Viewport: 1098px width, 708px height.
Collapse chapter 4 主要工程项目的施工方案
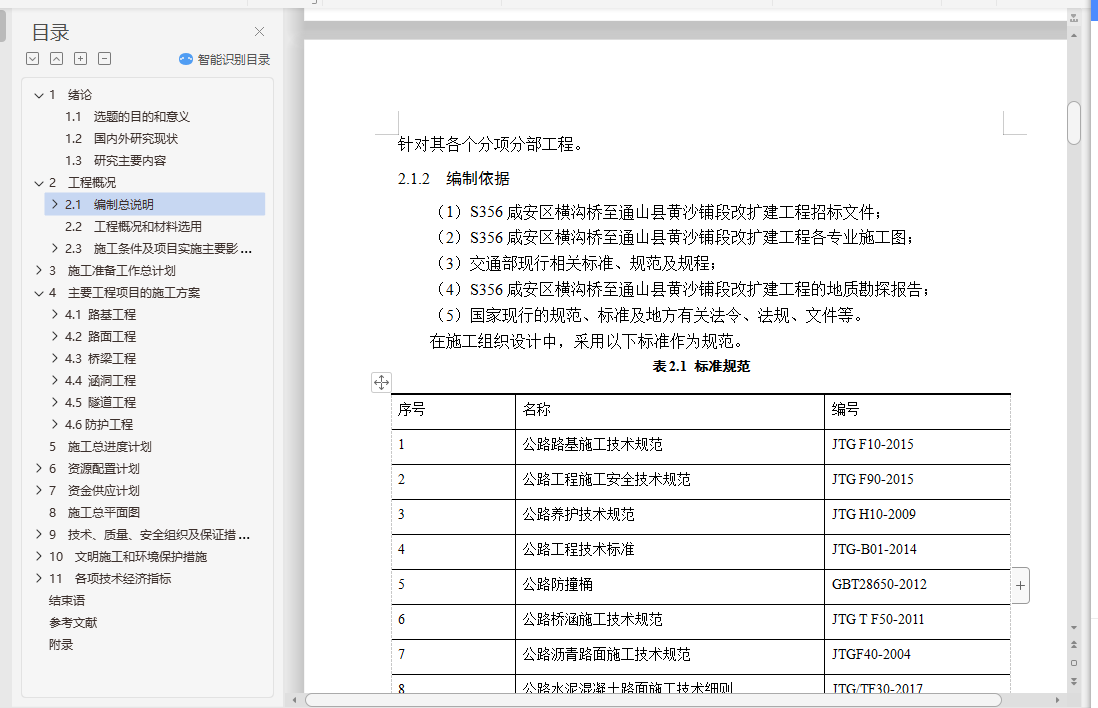[x=39, y=293]
